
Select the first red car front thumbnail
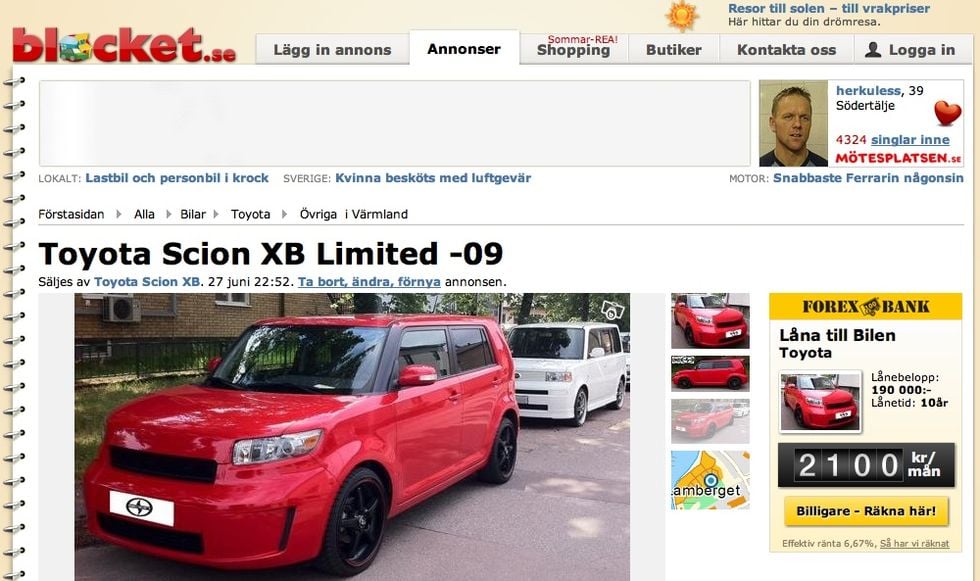(710, 320)
